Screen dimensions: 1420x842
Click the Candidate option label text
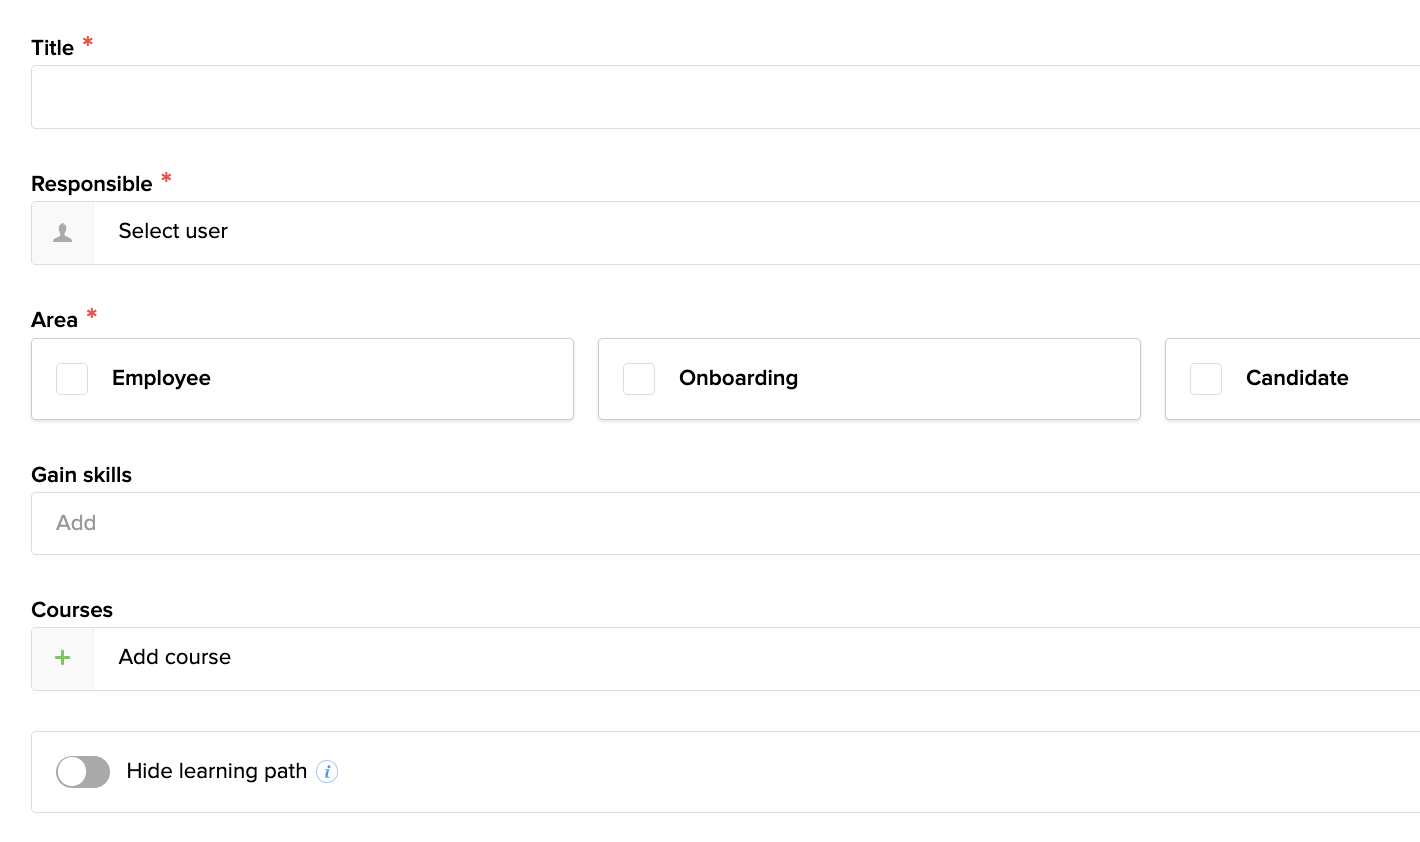(1297, 378)
